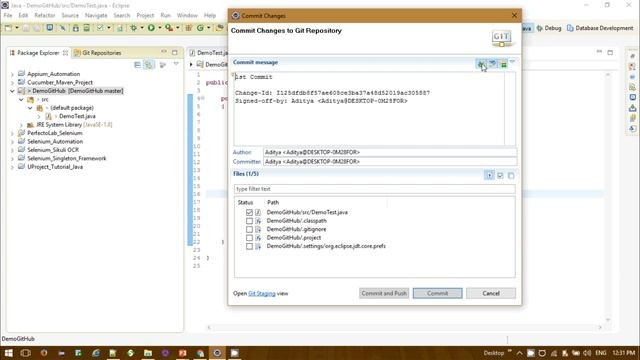Expand JRE System Library node
The width and height of the screenshot is (640, 360).
coord(21,125)
